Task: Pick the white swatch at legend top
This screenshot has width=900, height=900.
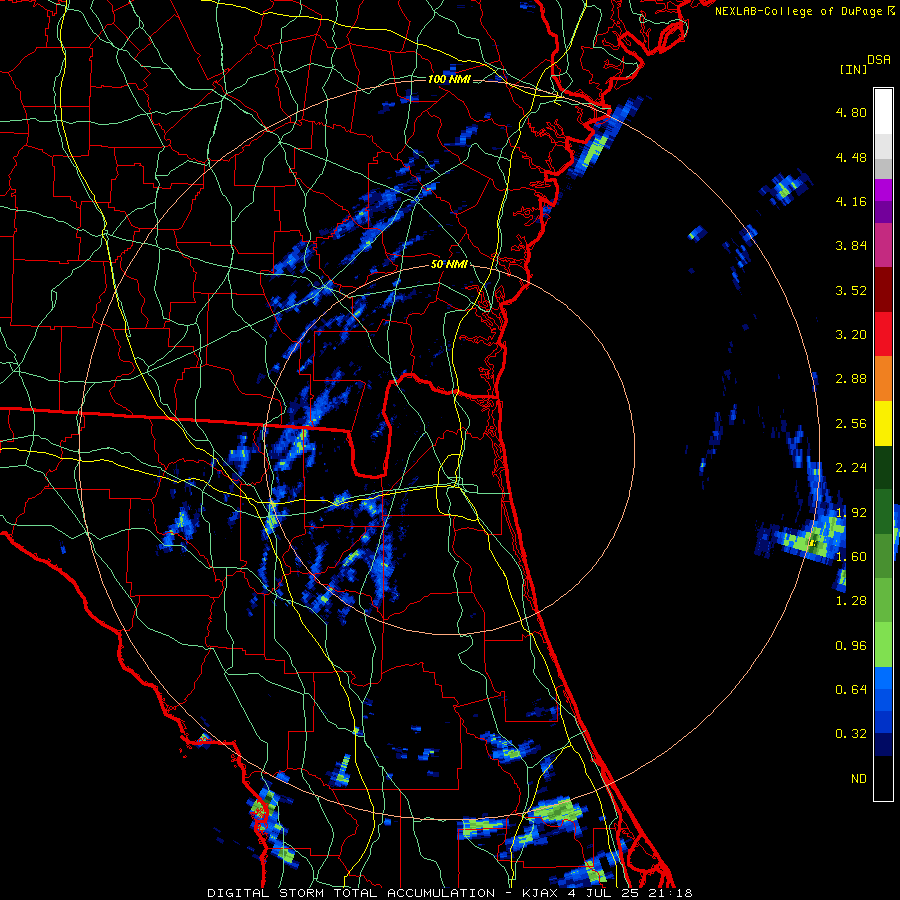Action: pyautogui.click(x=883, y=112)
